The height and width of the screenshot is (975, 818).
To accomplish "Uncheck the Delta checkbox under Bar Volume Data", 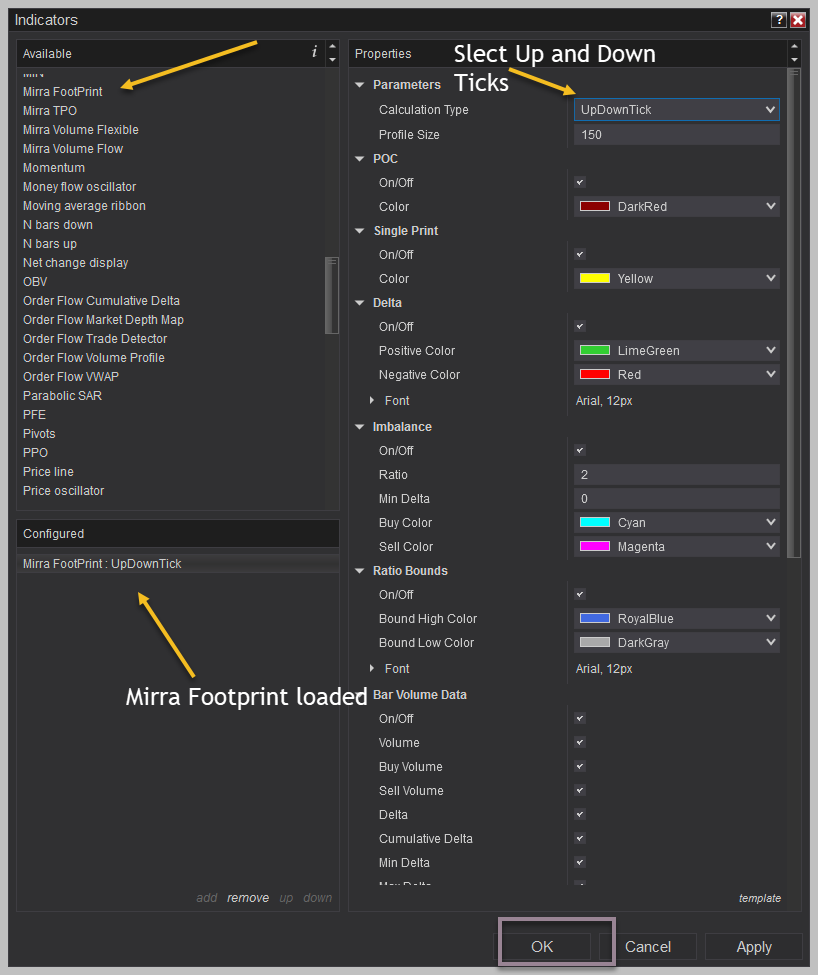I will point(580,815).
